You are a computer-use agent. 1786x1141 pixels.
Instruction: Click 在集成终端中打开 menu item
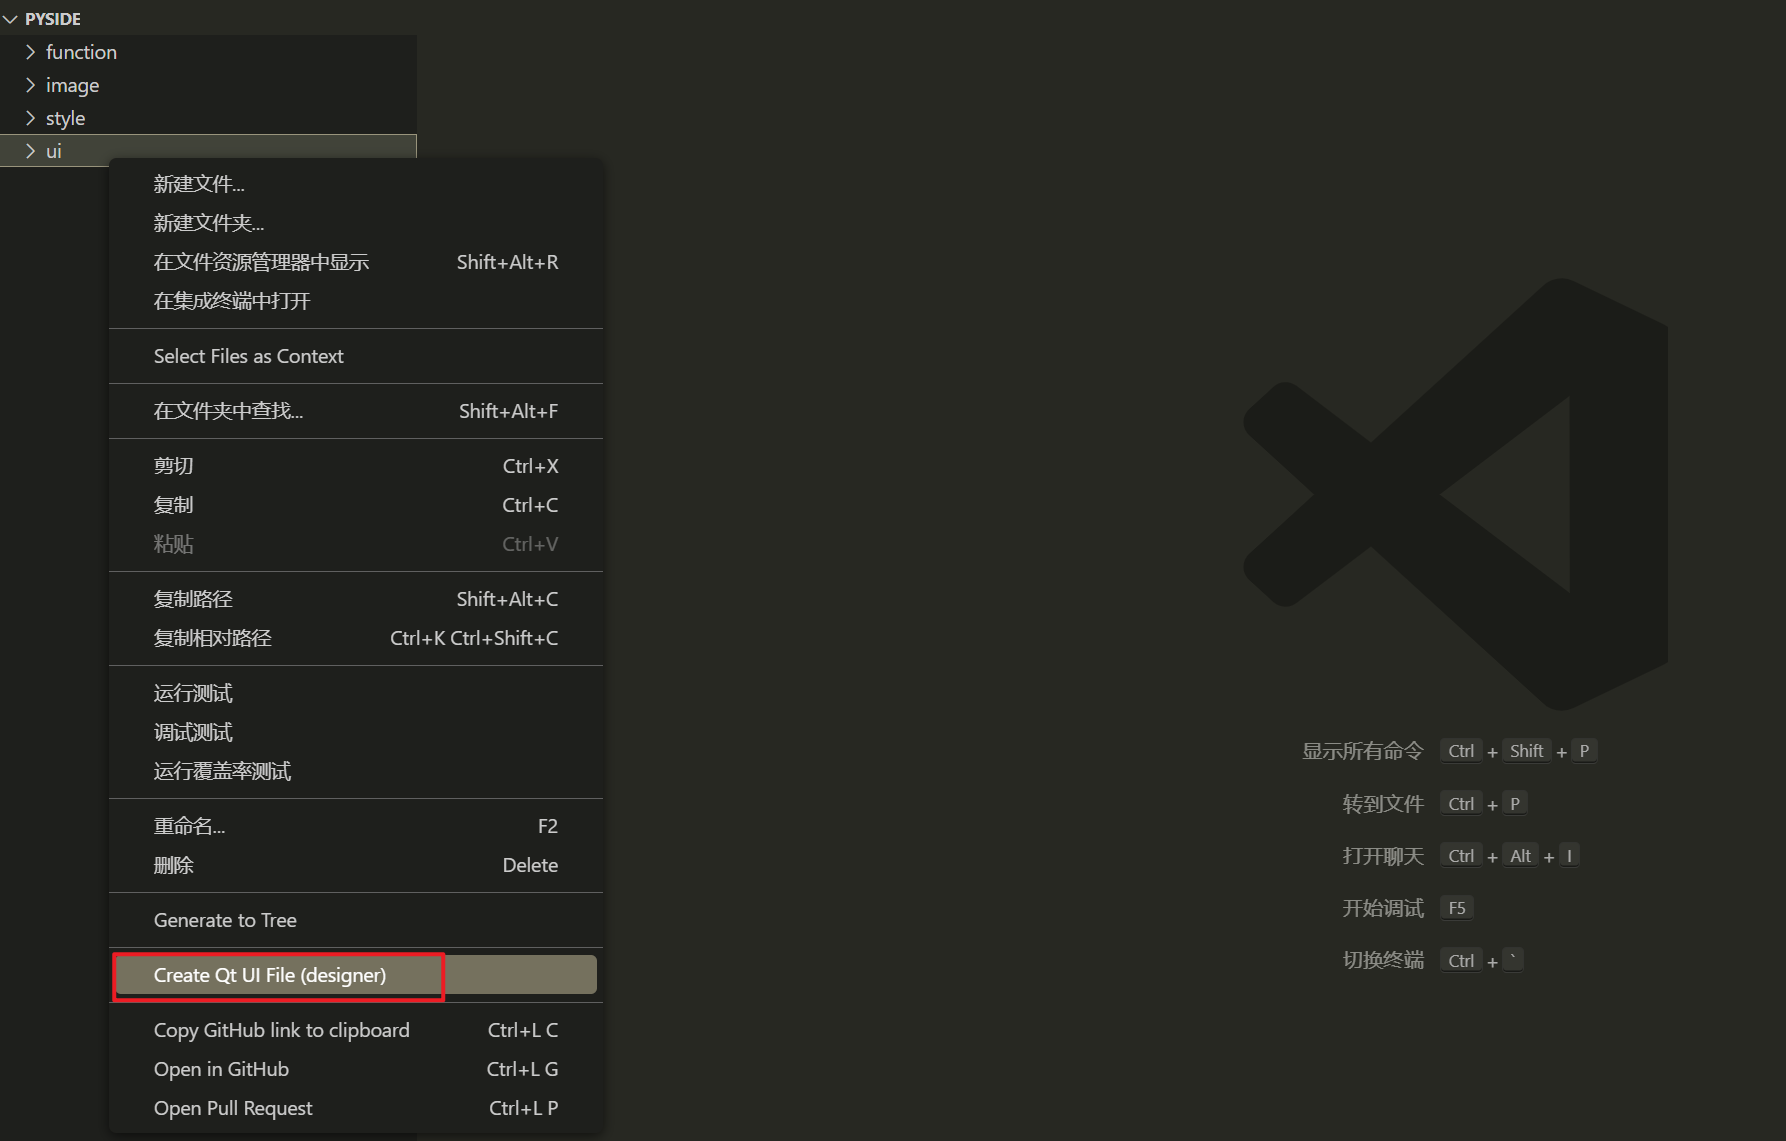pos(232,301)
